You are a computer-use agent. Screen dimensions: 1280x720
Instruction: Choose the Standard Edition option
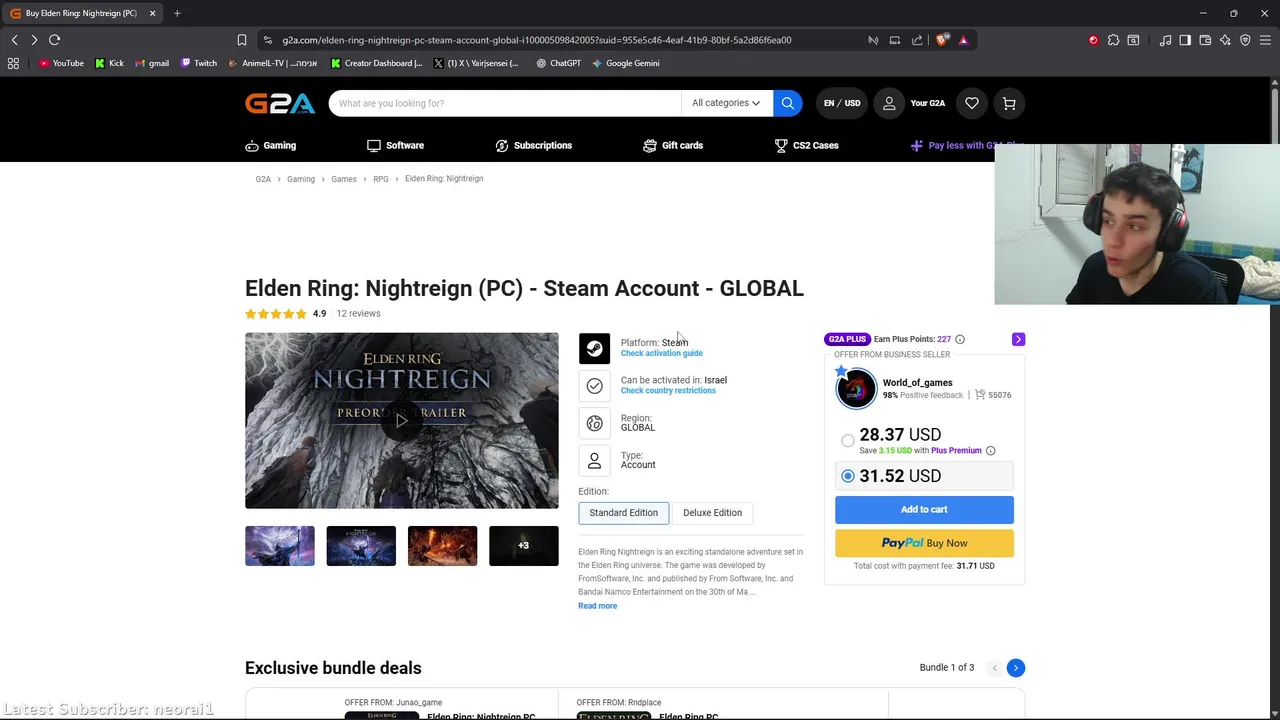point(623,512)
